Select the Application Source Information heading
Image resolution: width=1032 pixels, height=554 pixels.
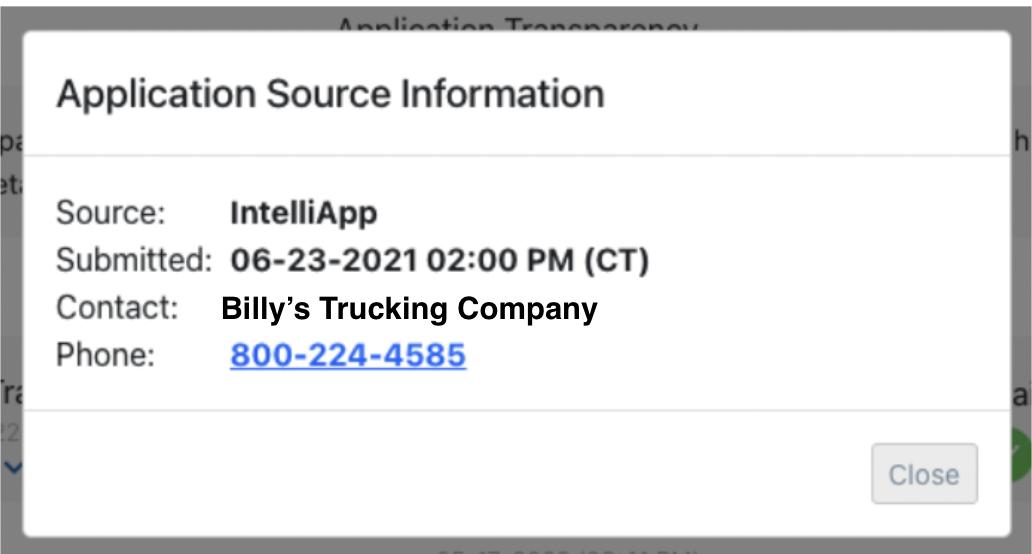pos(330,93)
